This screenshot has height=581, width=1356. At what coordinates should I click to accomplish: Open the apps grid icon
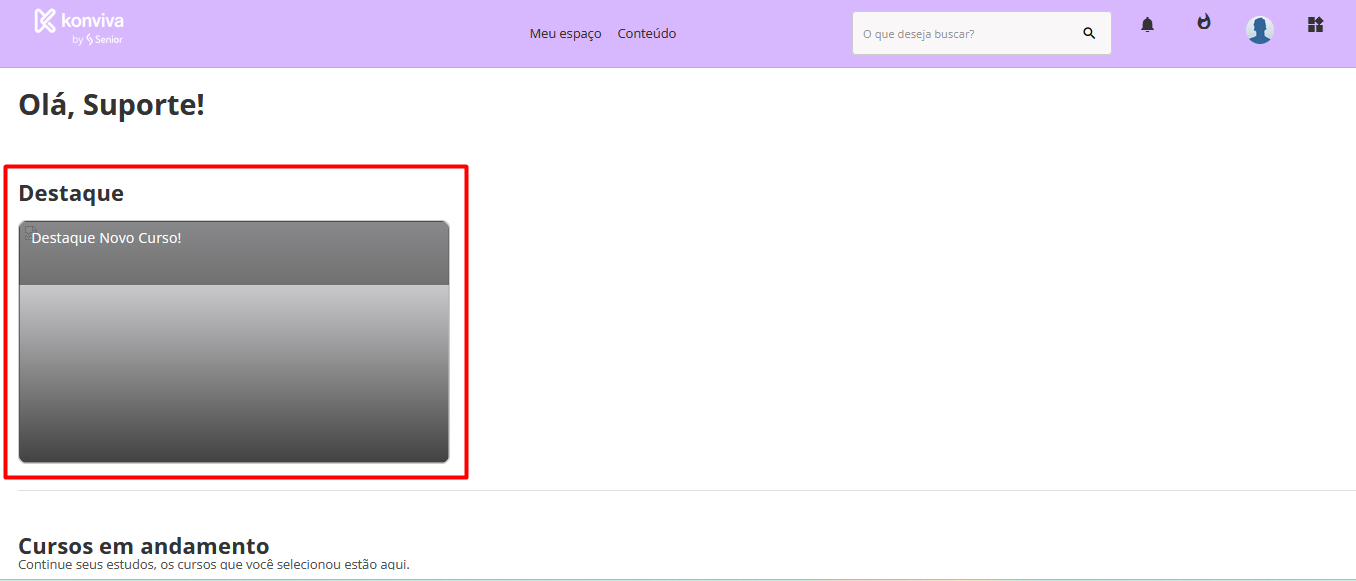(x=1316, y=25)
